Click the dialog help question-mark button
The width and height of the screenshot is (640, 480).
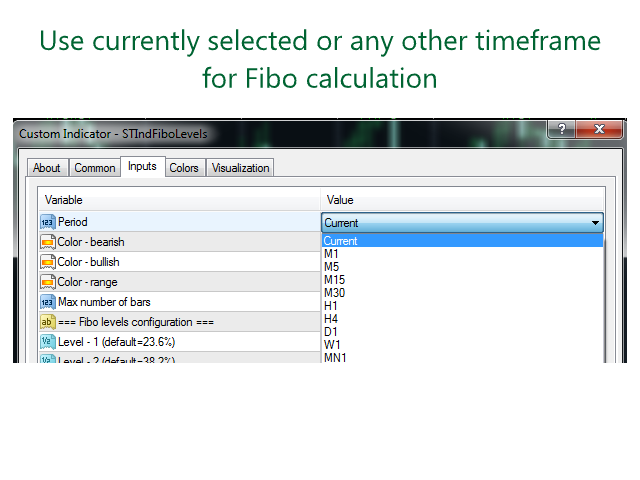[x=561, y=131]
